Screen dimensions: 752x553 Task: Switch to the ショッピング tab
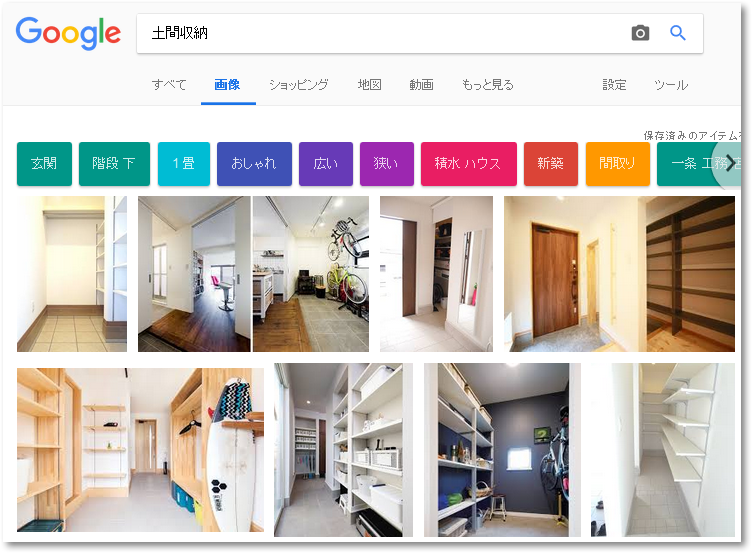(x=298, y=85)
